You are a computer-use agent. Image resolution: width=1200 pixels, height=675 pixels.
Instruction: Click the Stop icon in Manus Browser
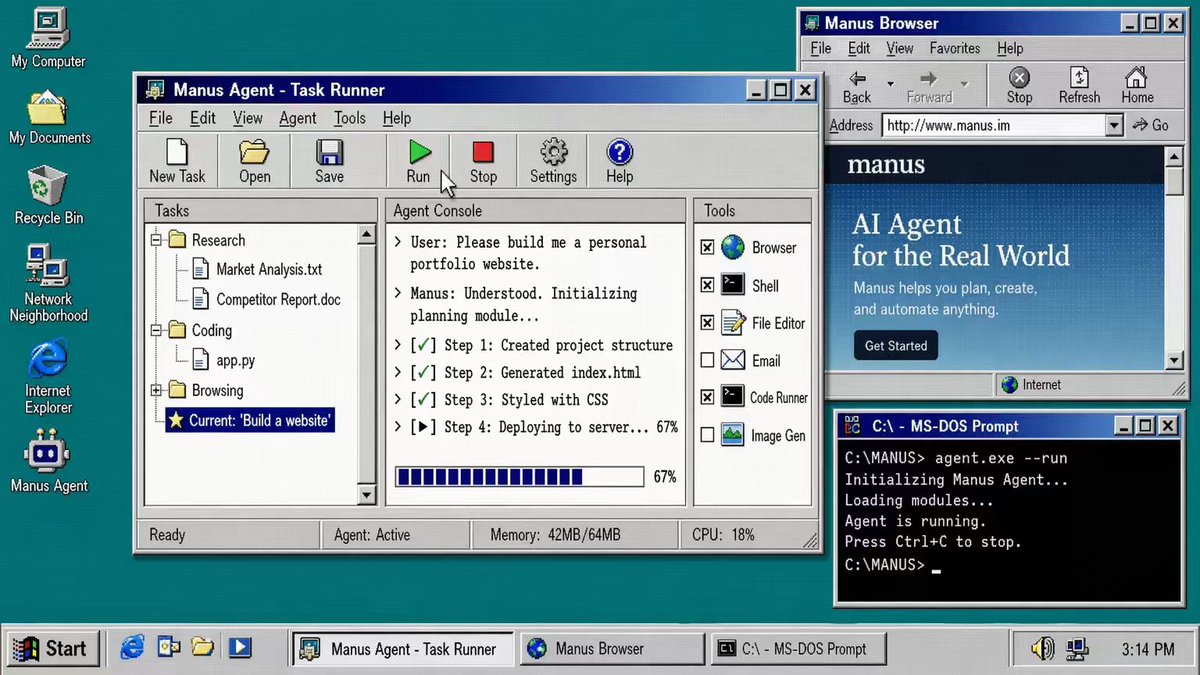(x=1019, y=78)
